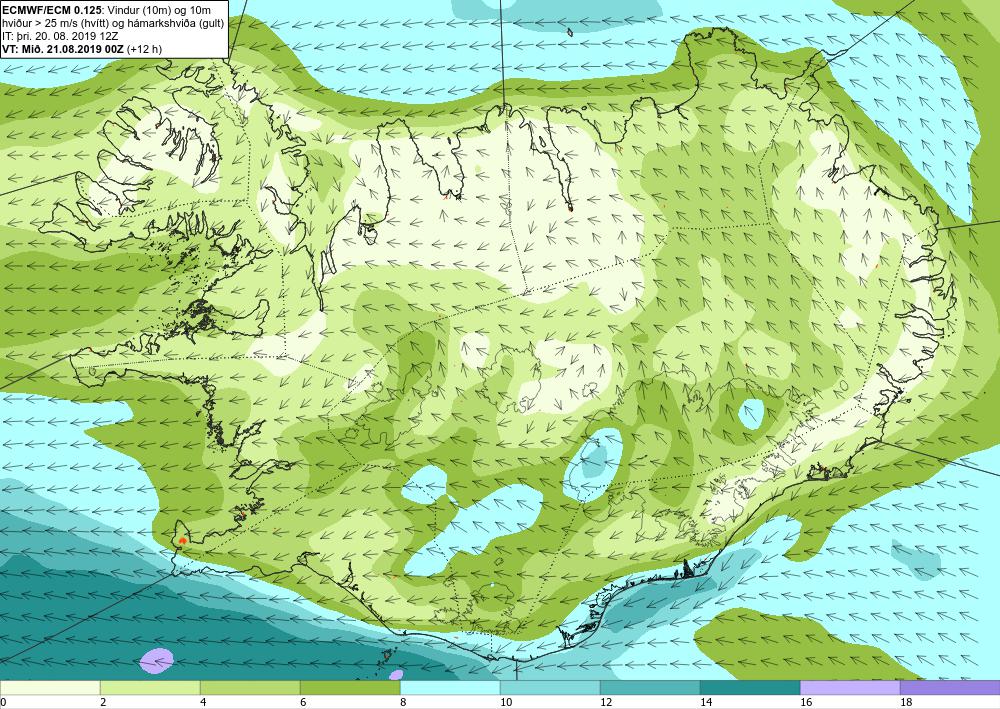
Task: Click the light purple 16–18 m/s legend swatch
Action: click(850, 688)
